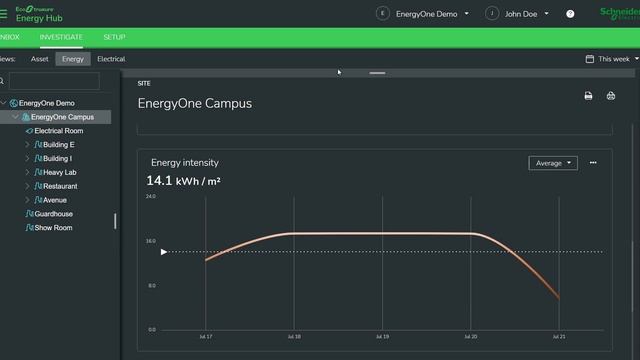Viewport: 640px width, 360px height.
Task: Click the page vertical scrollbar
Action: 633,278
